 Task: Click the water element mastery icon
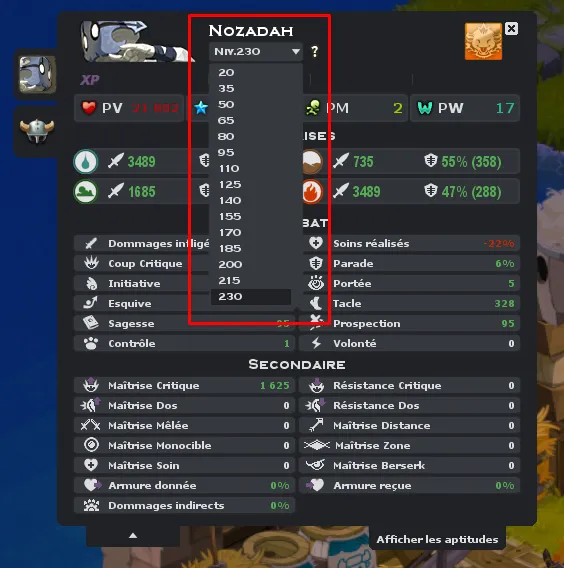coord(85,162)
